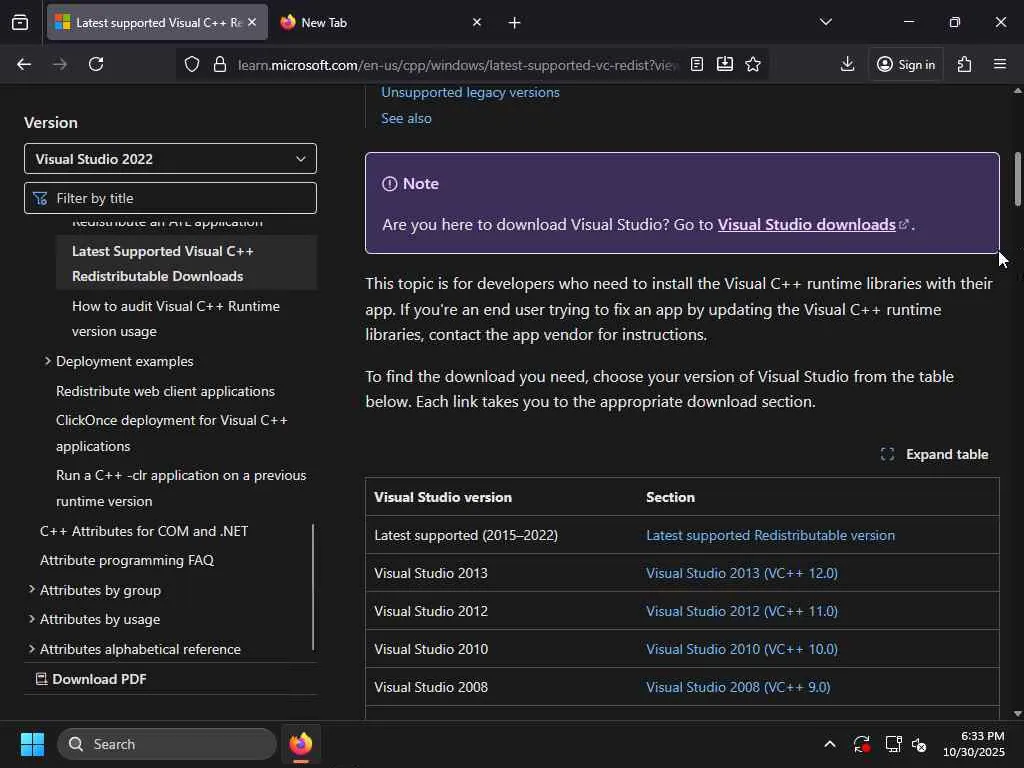Expand Attributes by group node

31,590
